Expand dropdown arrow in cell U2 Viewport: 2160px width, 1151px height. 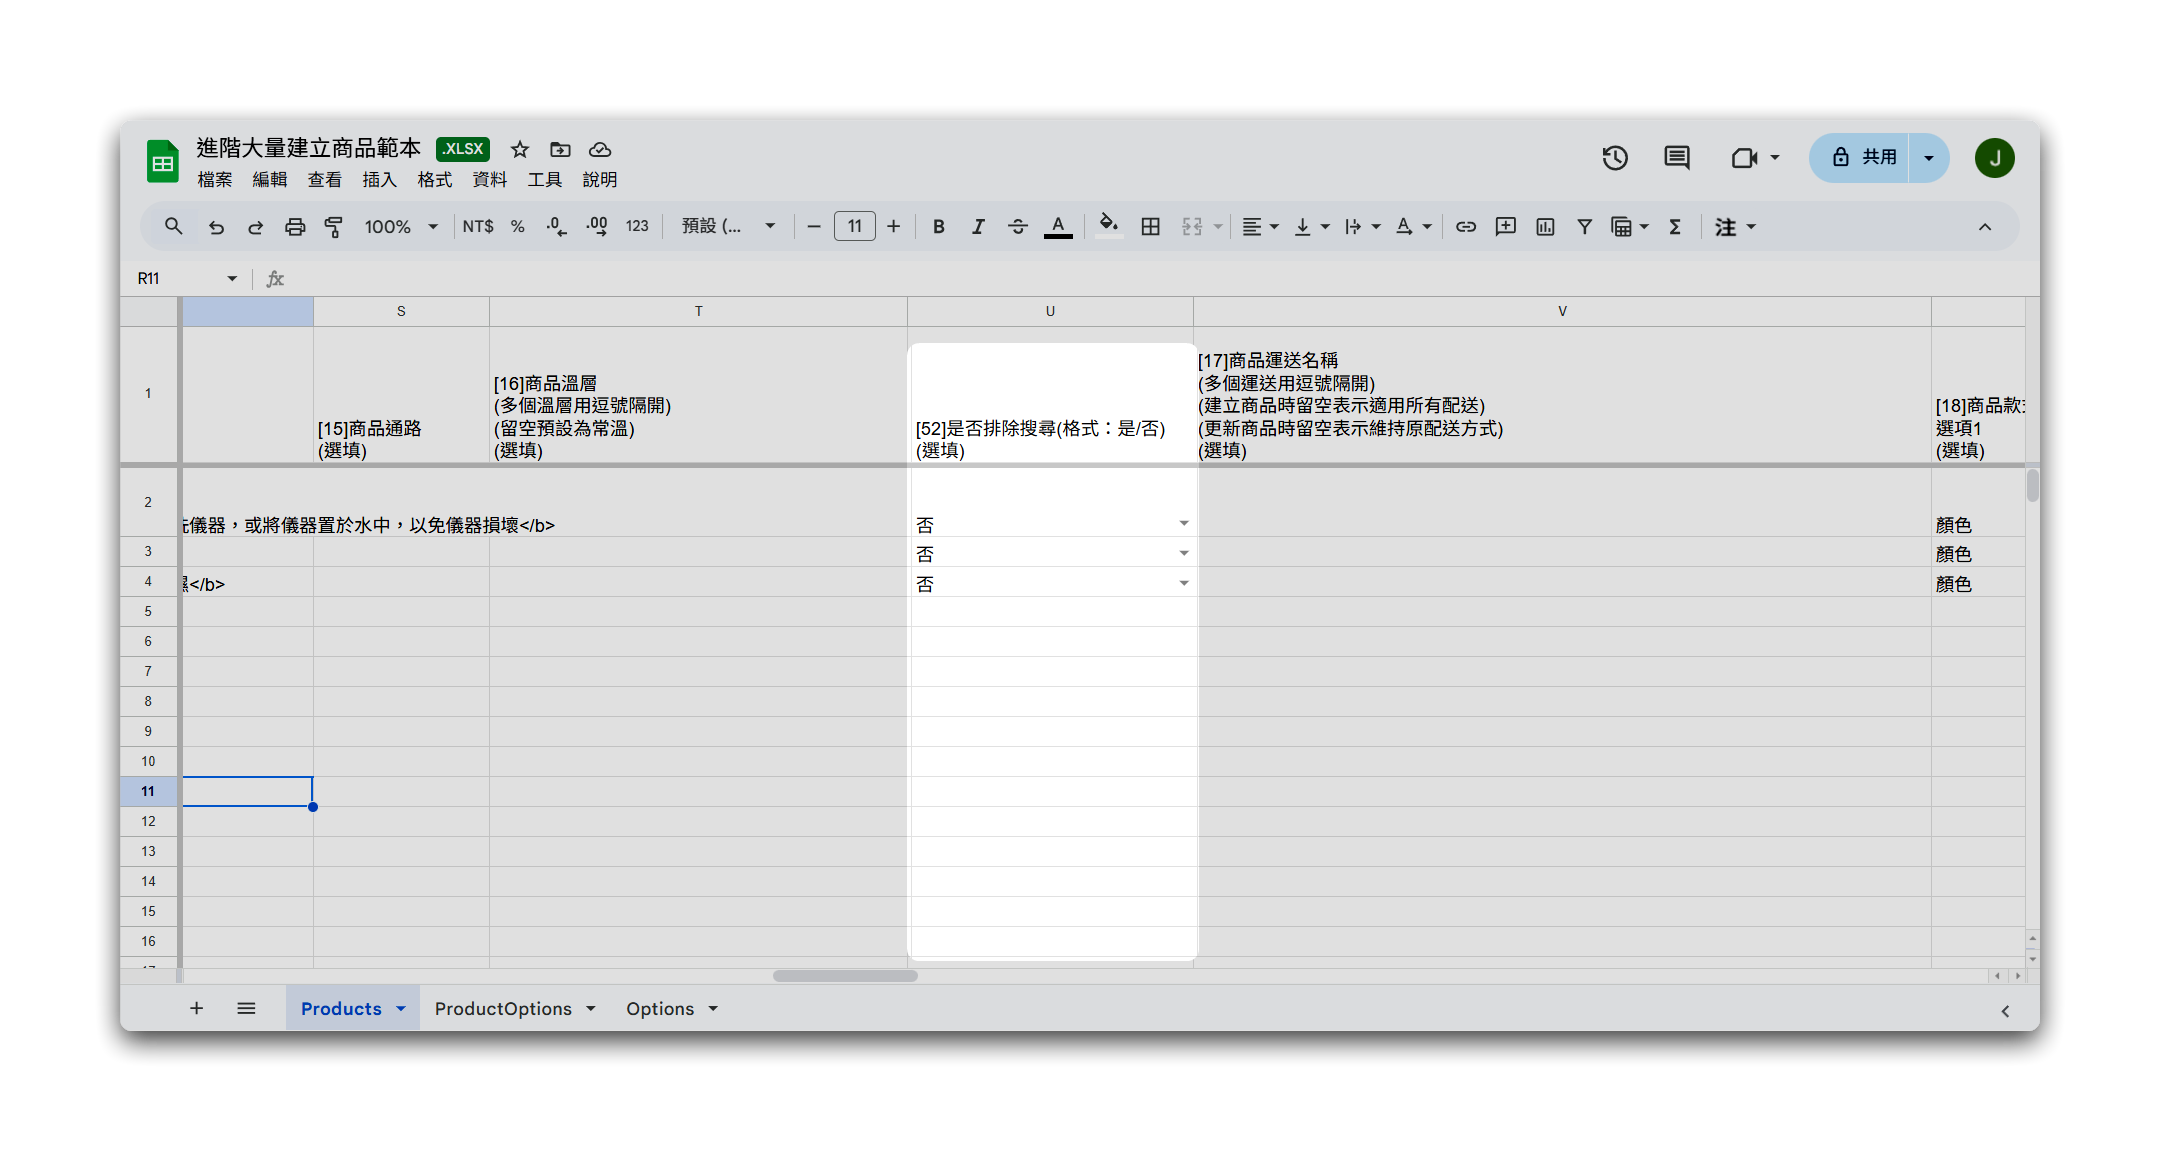(1184, 524)
